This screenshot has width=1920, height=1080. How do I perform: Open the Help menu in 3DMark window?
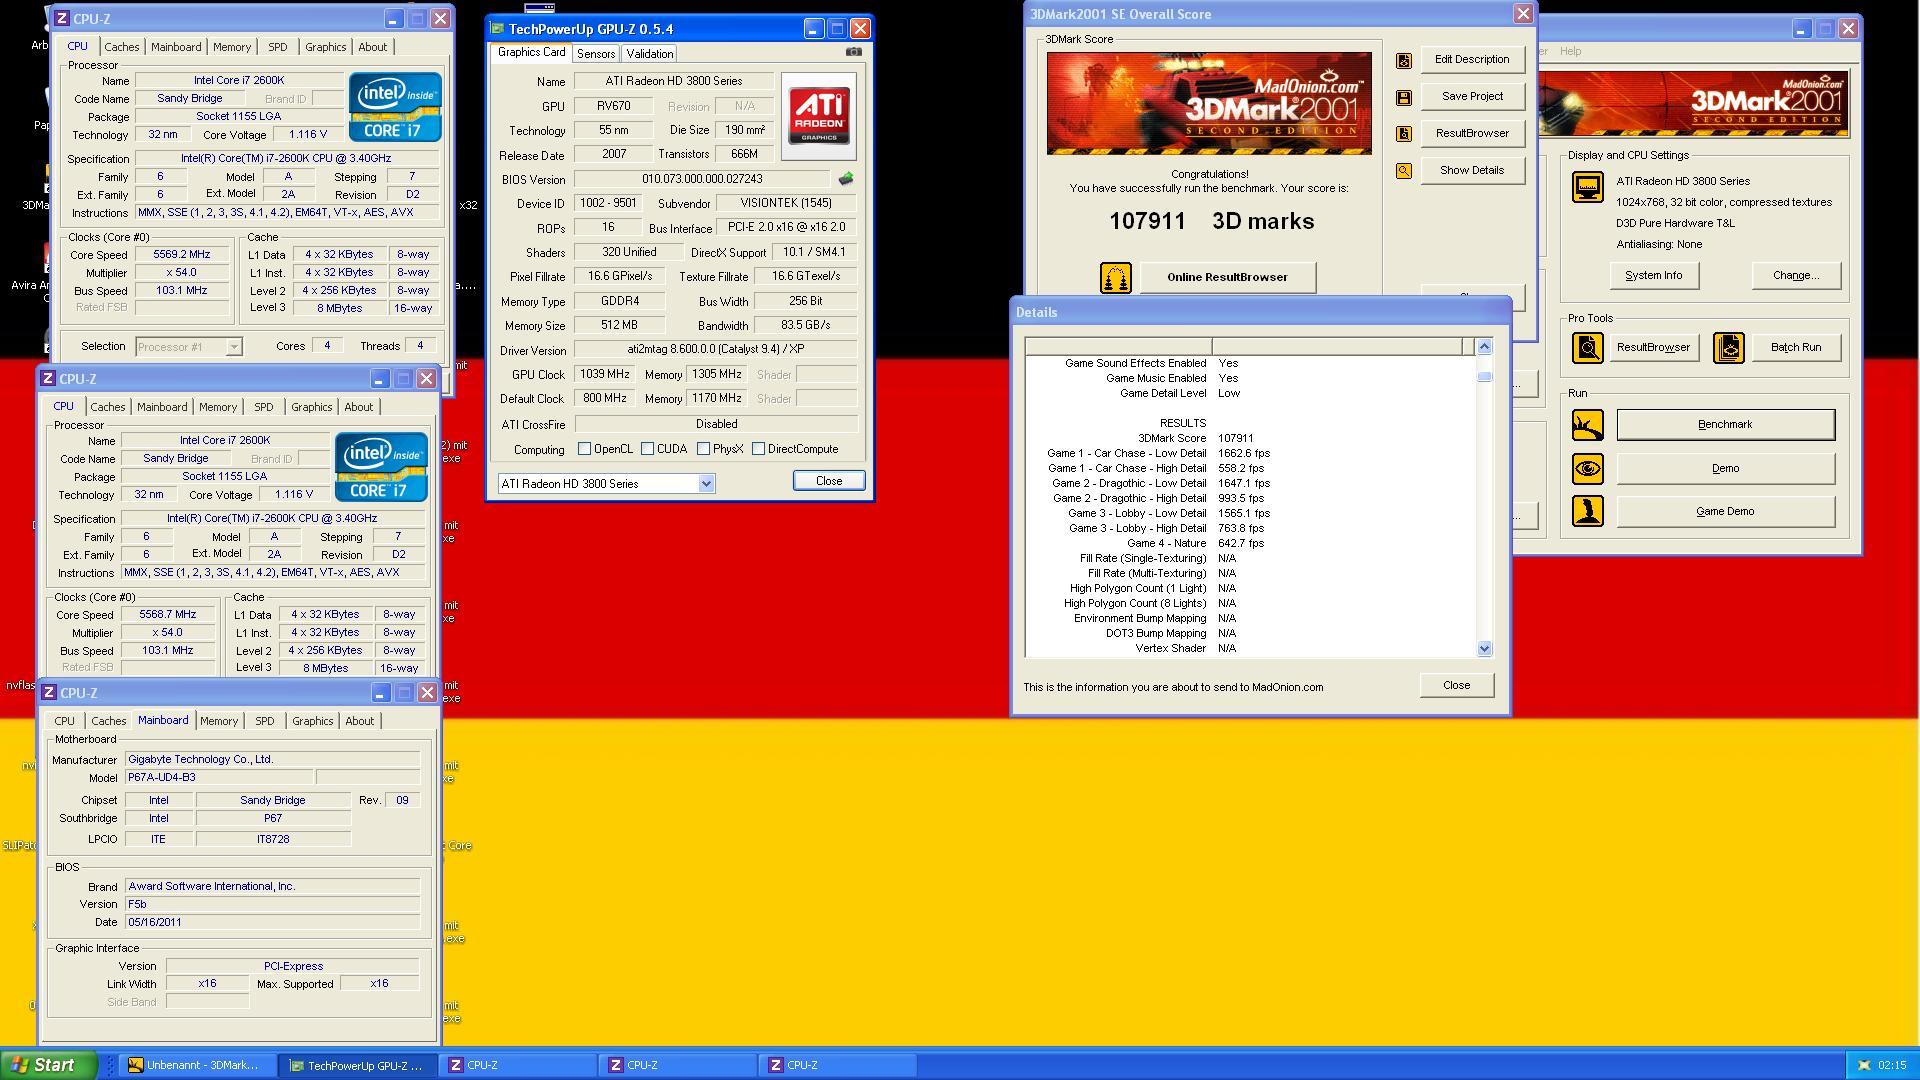pyautogui.click(x=1571, y=51)
